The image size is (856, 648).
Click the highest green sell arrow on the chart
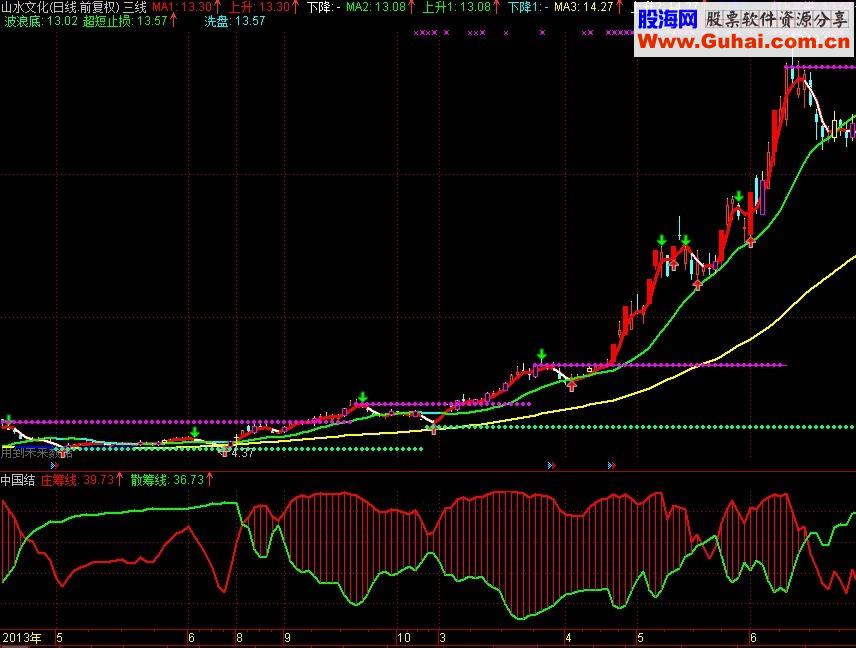coord(739,196)
